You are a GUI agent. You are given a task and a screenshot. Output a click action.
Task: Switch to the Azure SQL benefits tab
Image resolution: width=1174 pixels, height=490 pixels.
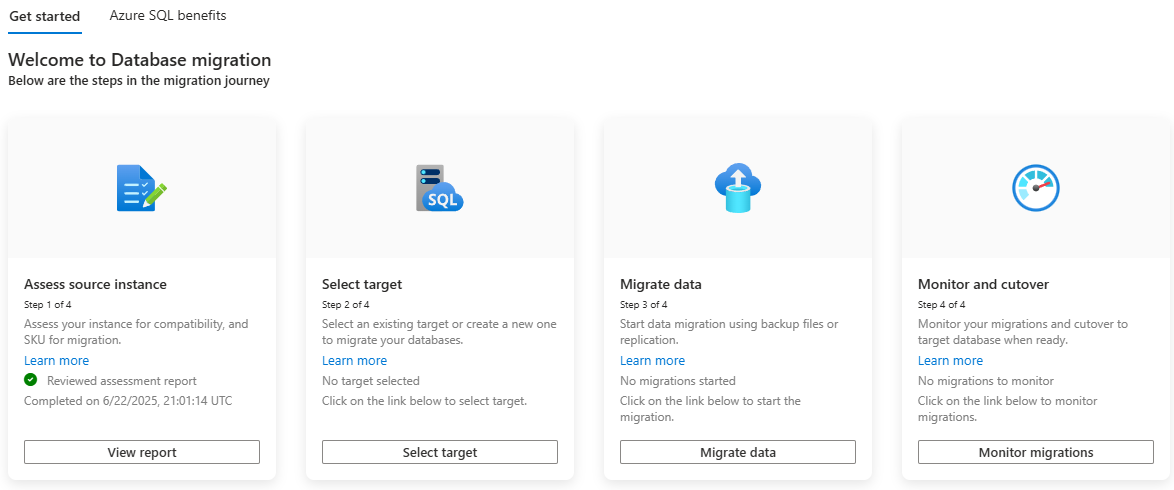[x=168, y=16]
